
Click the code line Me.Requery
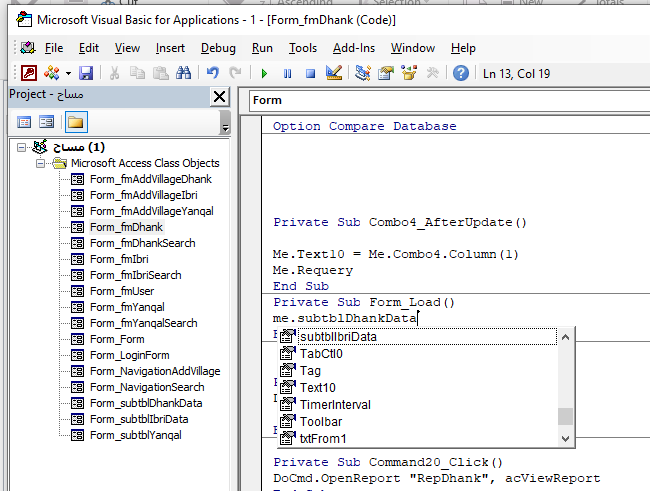coord(313,270)
